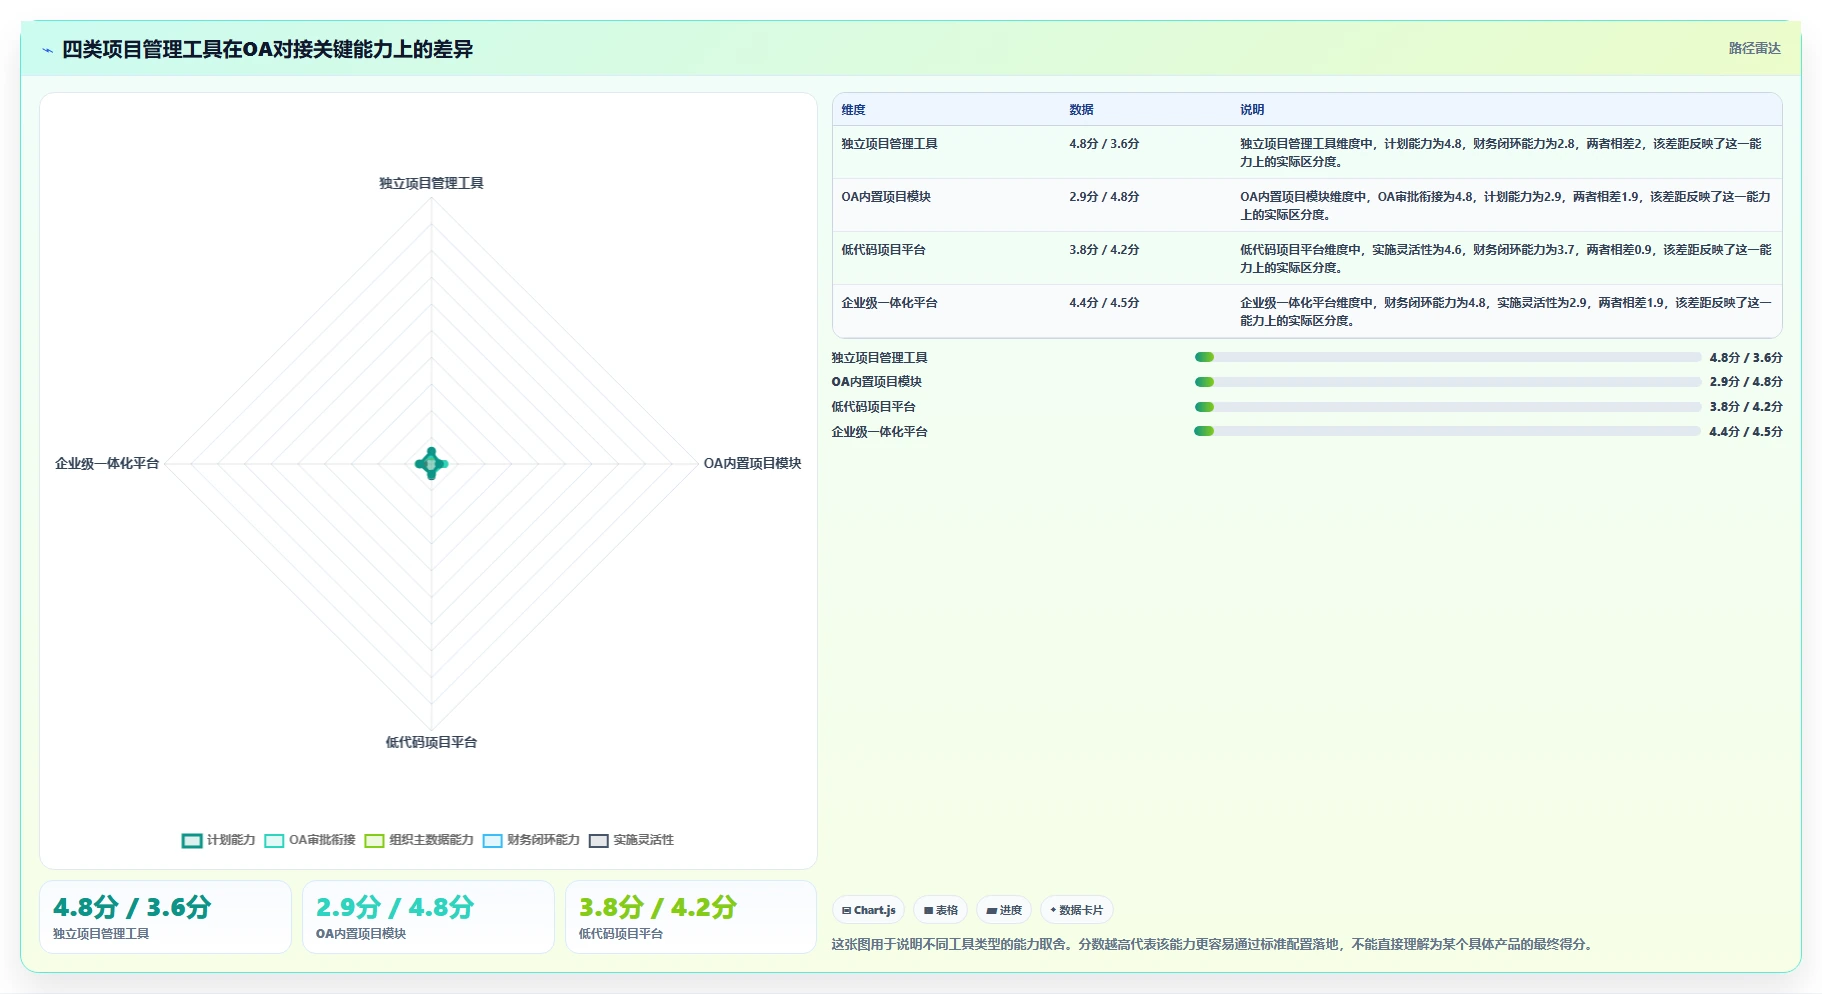Click 独立项目管理工具 cell in table
1822x994 pixels.
pos(889,144)
